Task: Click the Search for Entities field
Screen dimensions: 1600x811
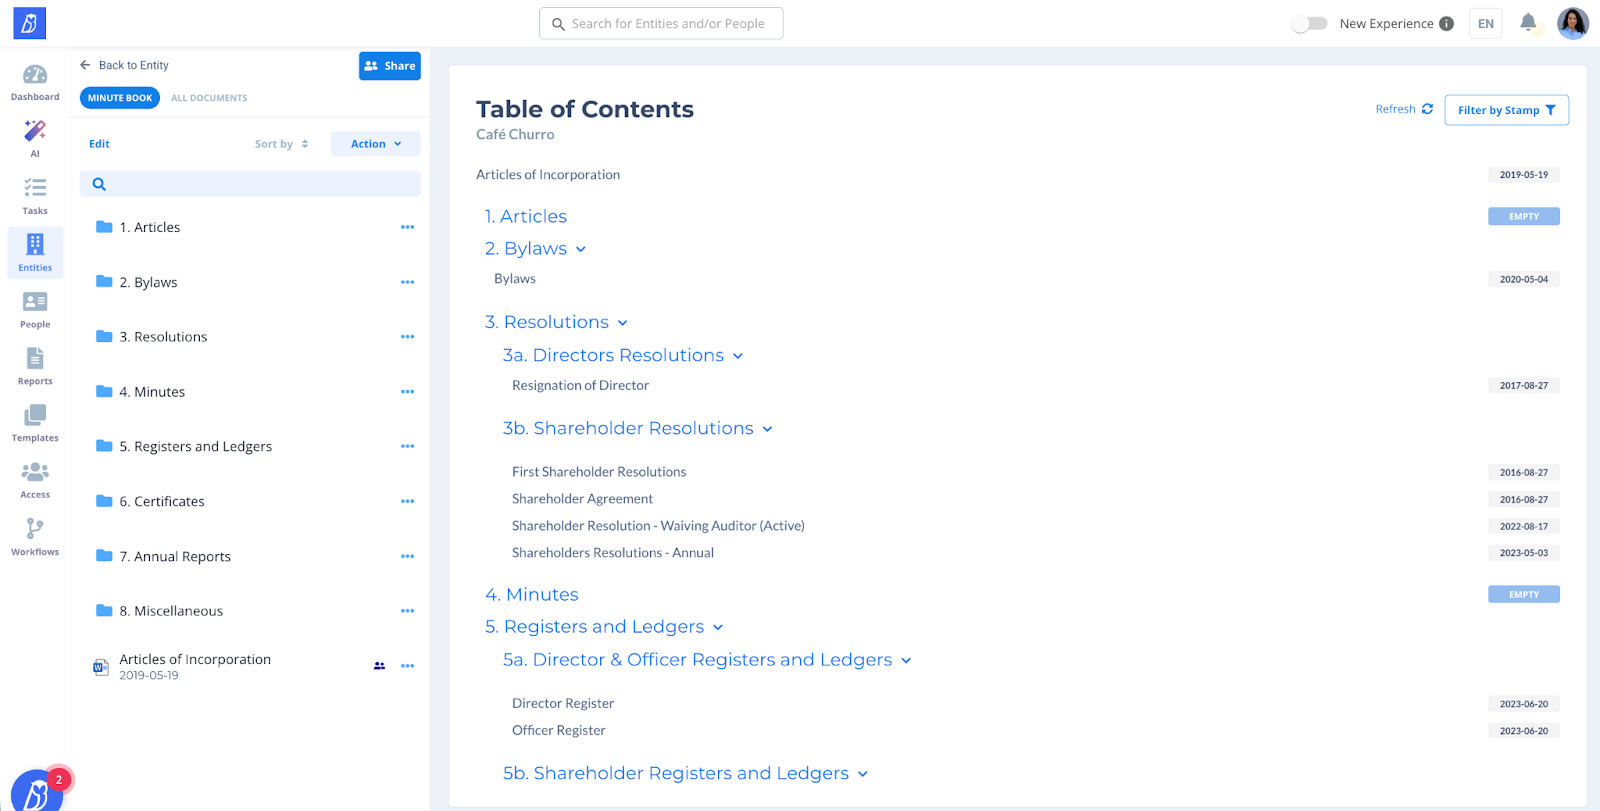Action: [x=661, y=23]
